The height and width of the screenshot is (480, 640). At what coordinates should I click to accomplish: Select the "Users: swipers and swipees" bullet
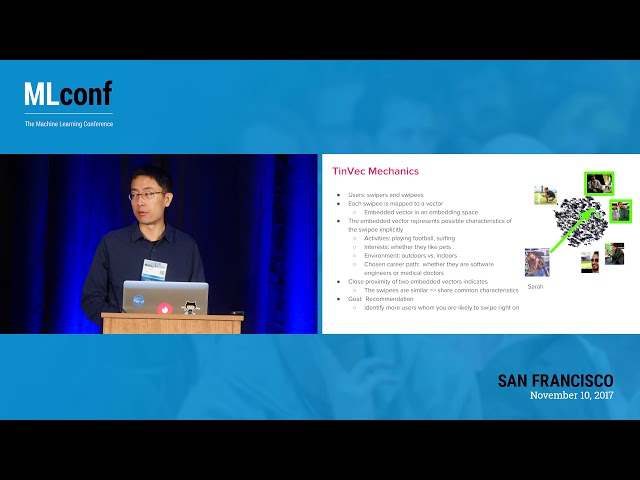coord(386,195)
